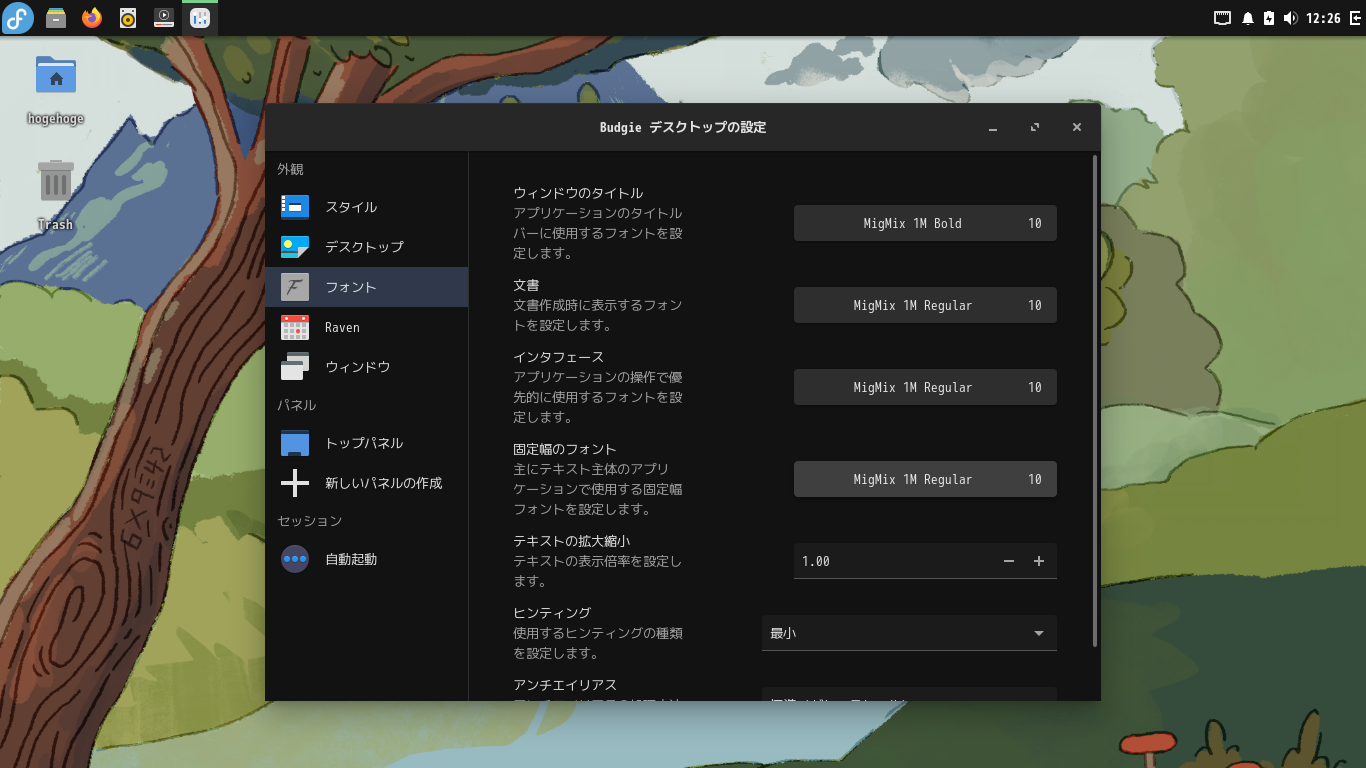The image size is (1366, 768).
Task: Open the Rhythmbox speaker icon in the panel
Action: [128, 18]
